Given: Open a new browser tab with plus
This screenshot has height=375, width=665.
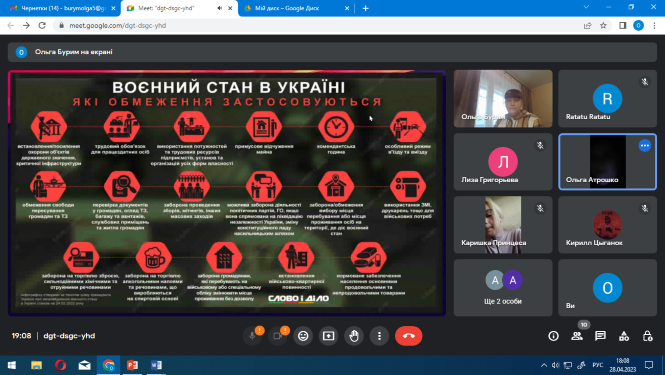Looking at the screenshot, I should pyautogui.click(x=366, y=8).
